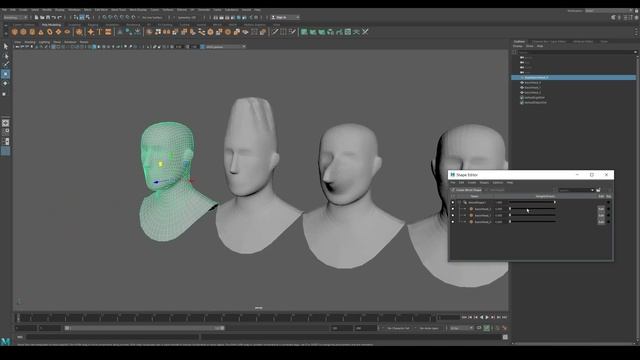Toggle visibility of first target in Shape Editor
Image resolution: width=640 pixels, height=360 pixels.
[453, 209]
